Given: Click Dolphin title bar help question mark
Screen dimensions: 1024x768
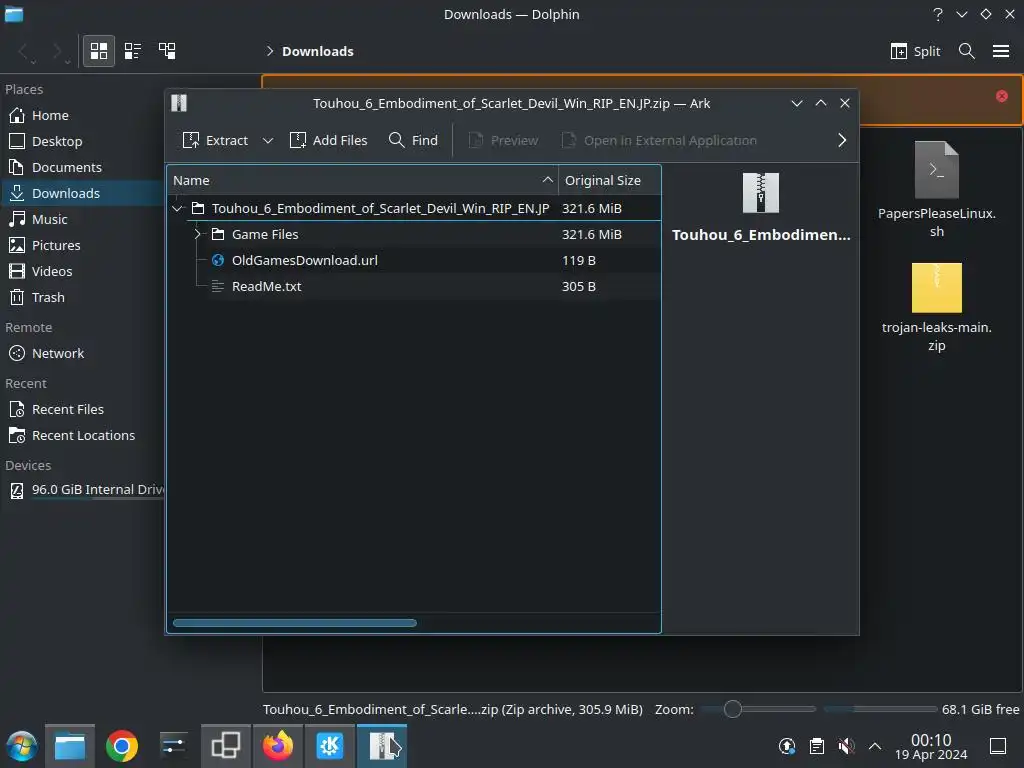Looking at the screenshot, I should 938,14.
